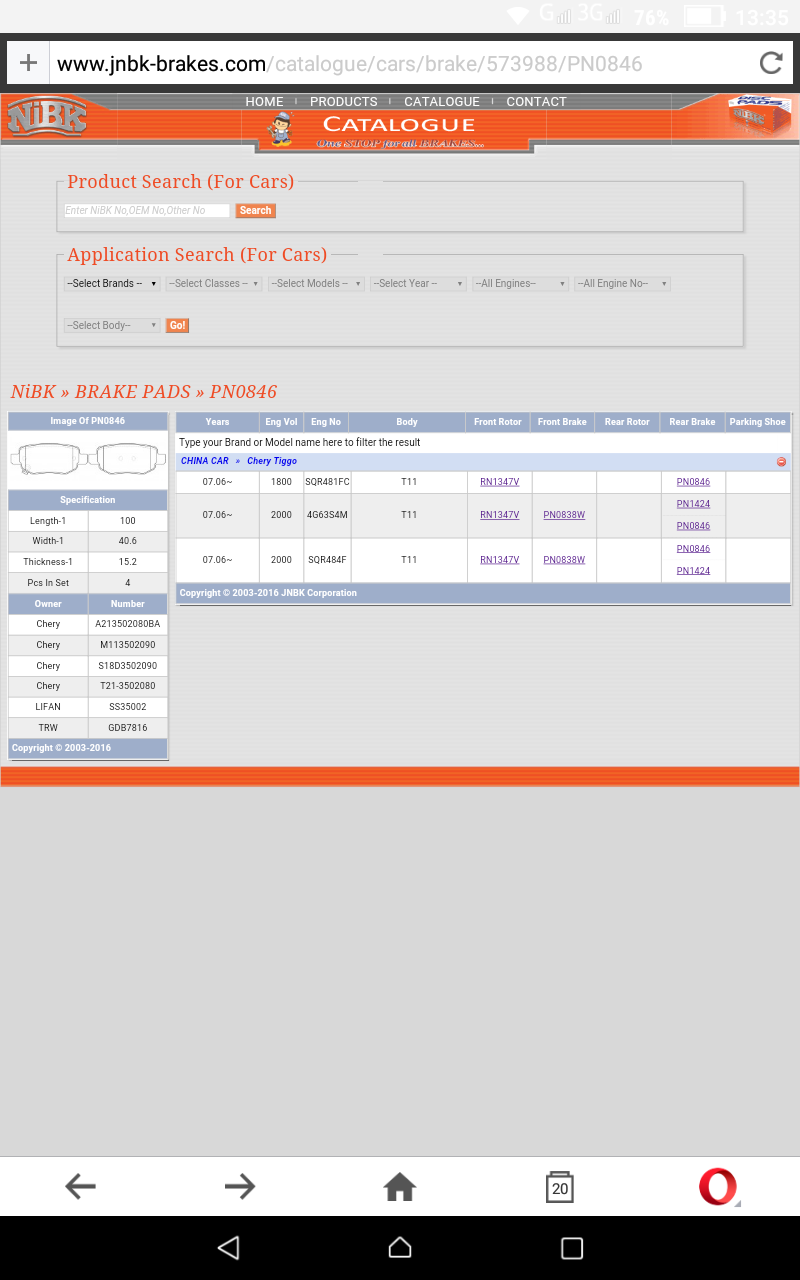Click the PN0846 brake pad image
Screen dimensions: 800x1280
click(88, 460)
